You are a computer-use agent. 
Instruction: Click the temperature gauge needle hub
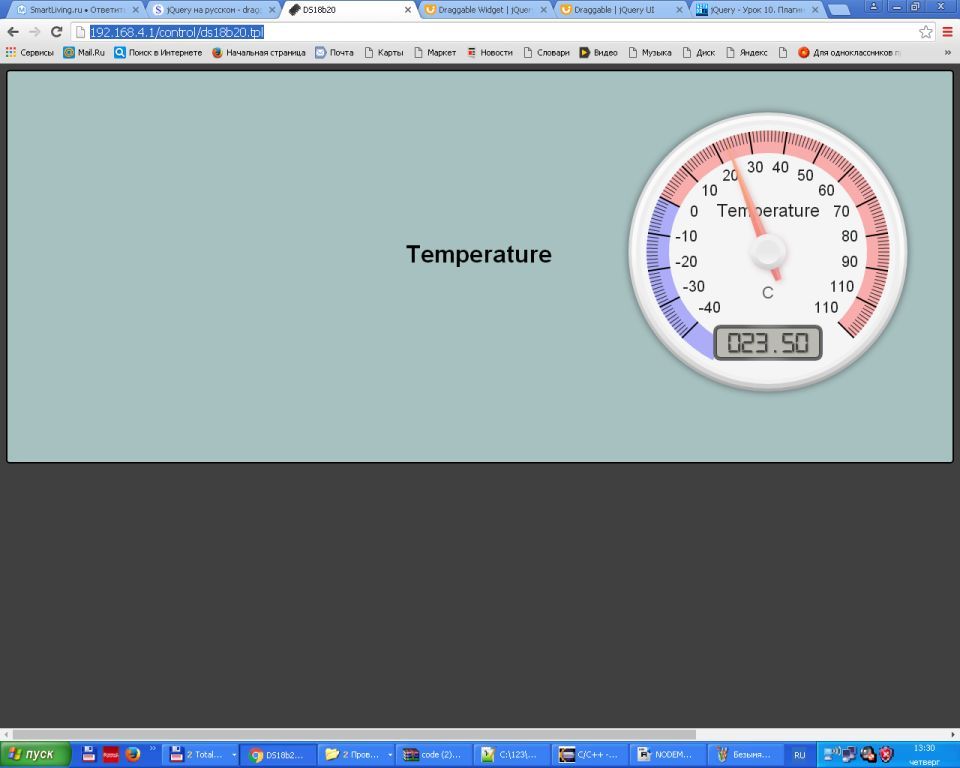[768, 251]
